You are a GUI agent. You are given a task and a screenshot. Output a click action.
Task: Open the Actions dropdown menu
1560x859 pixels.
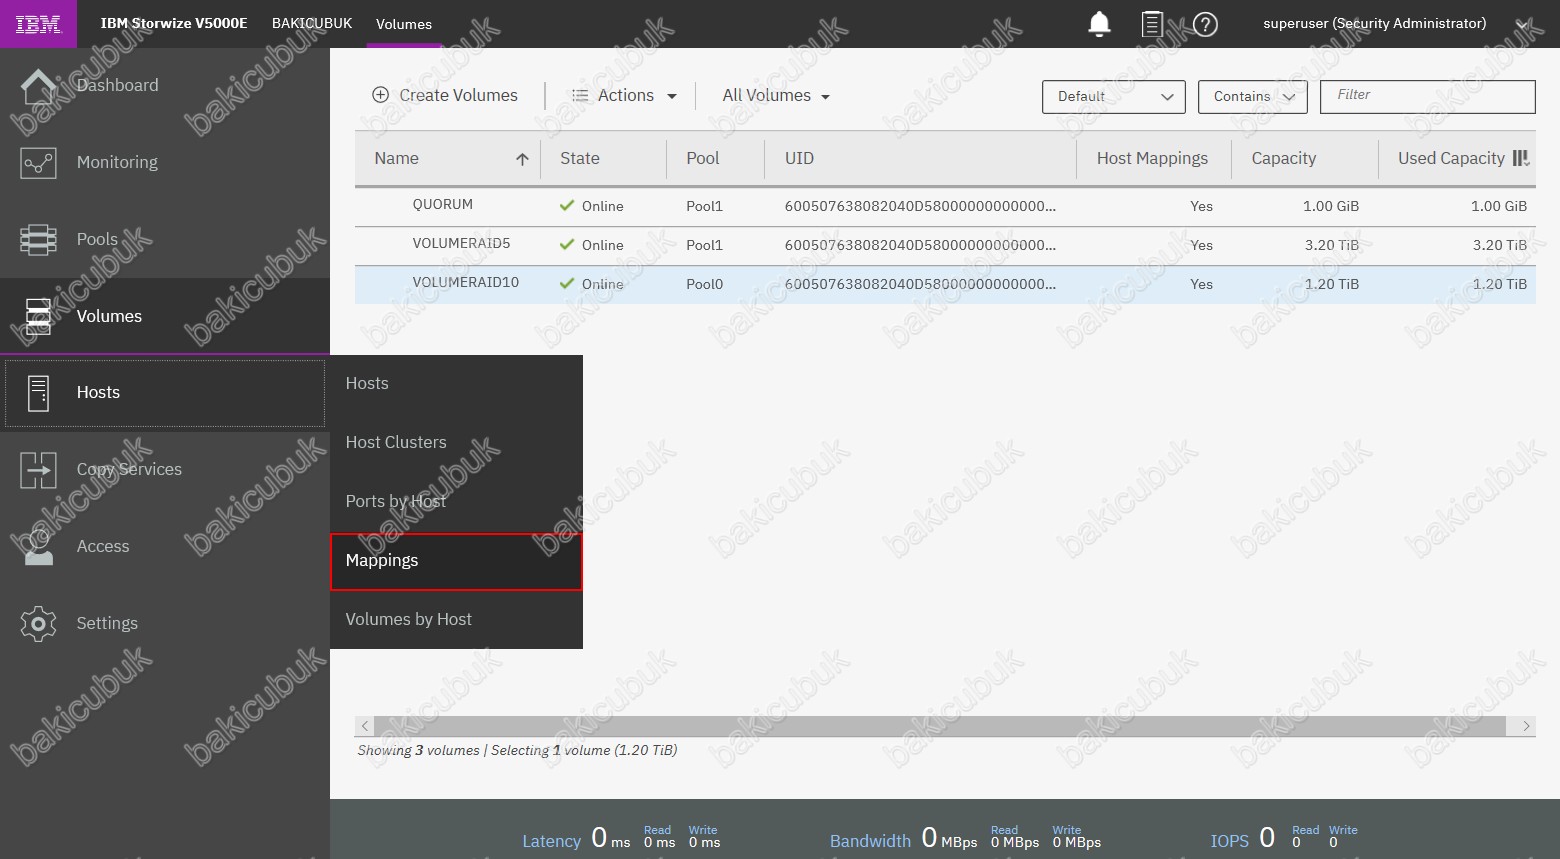click(624, 95)
